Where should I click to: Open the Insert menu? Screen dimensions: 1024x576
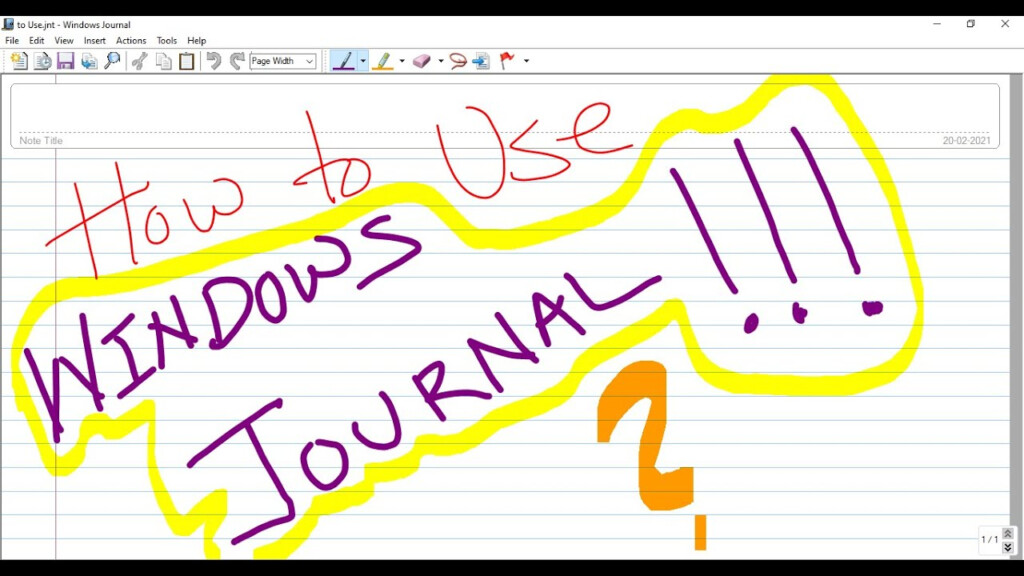pyautogui.click(x=95, y=40)
